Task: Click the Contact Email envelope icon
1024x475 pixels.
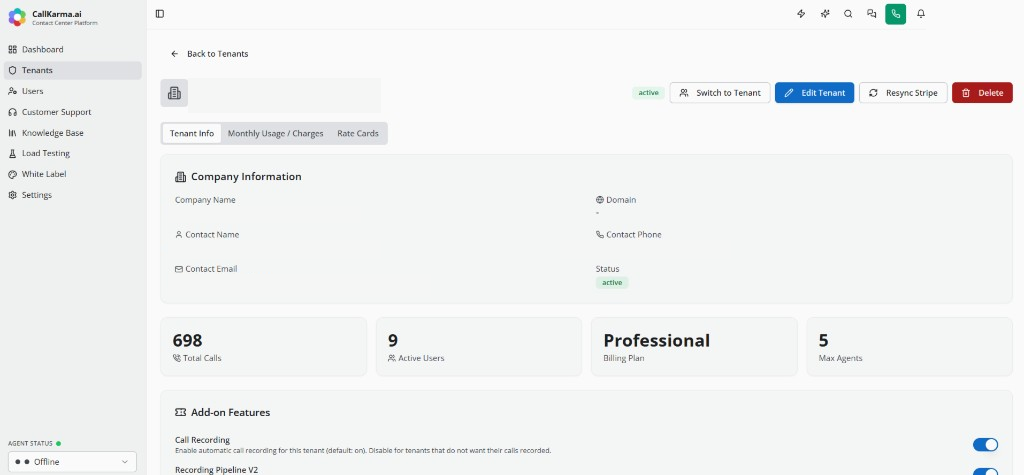Action: (x=179, y=269)
